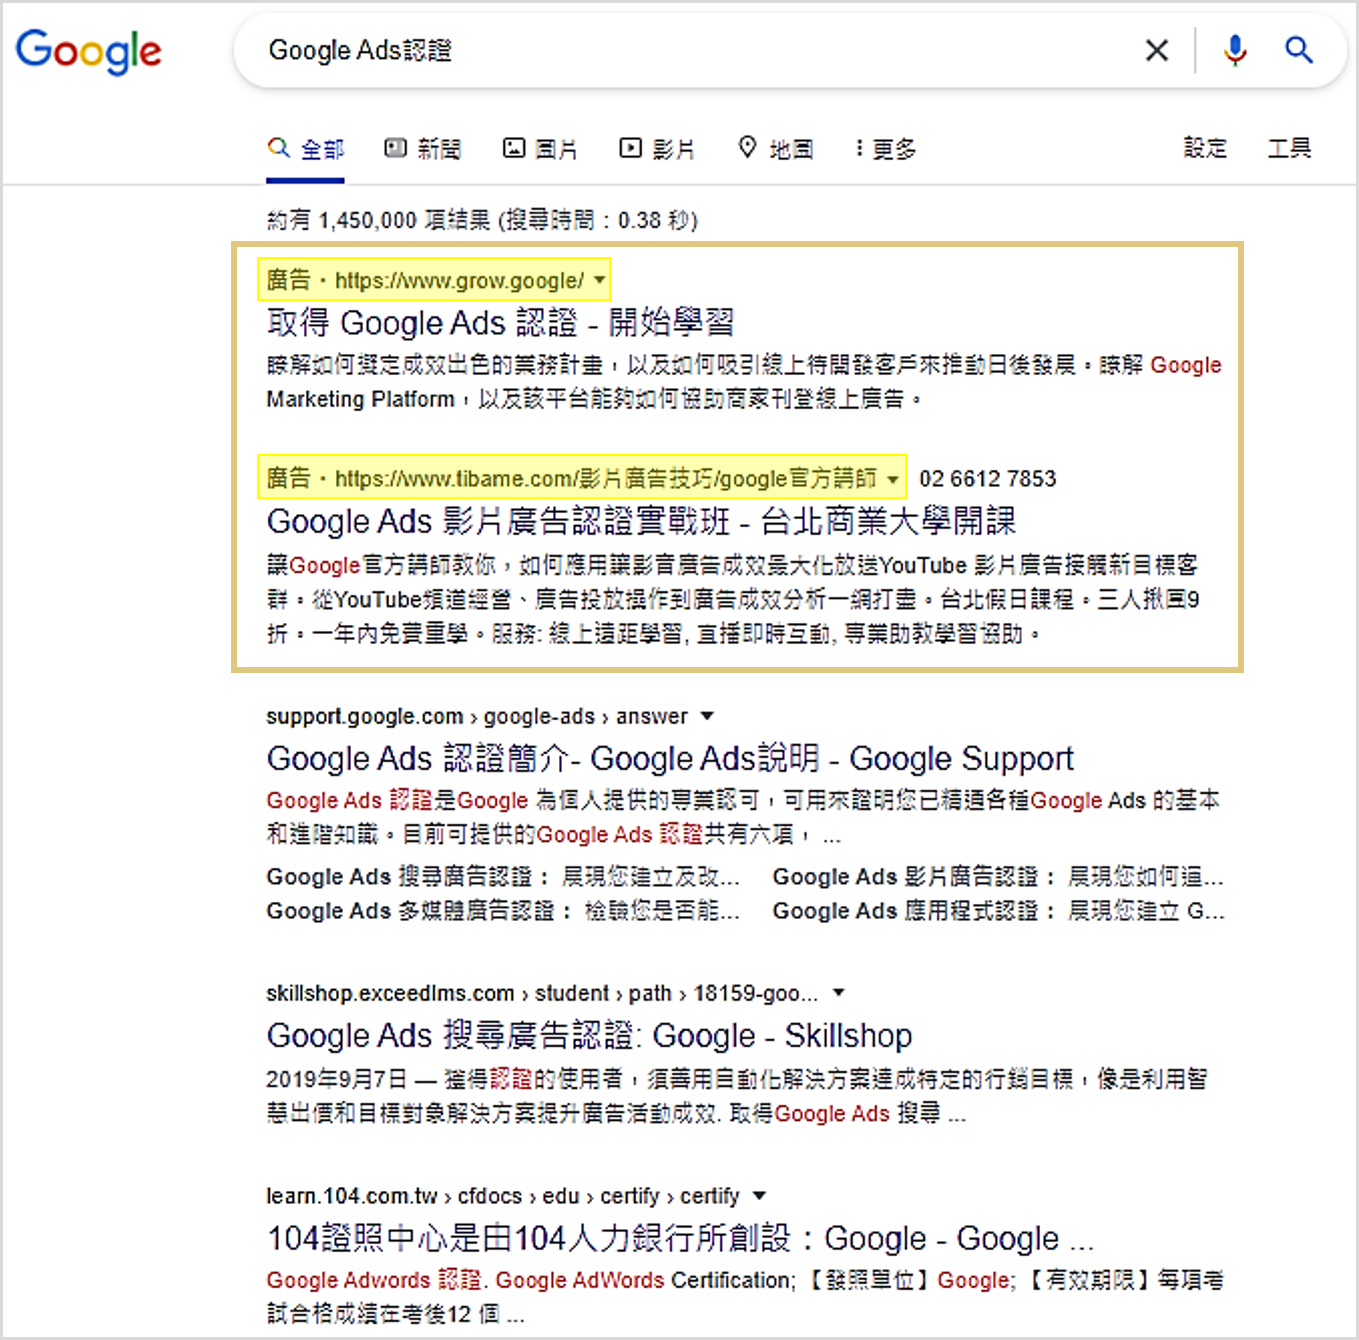Viewport: 1359px width, 1340px height.
Task: Start voice search with microphone icon
Action: (x=1235, y=50)
